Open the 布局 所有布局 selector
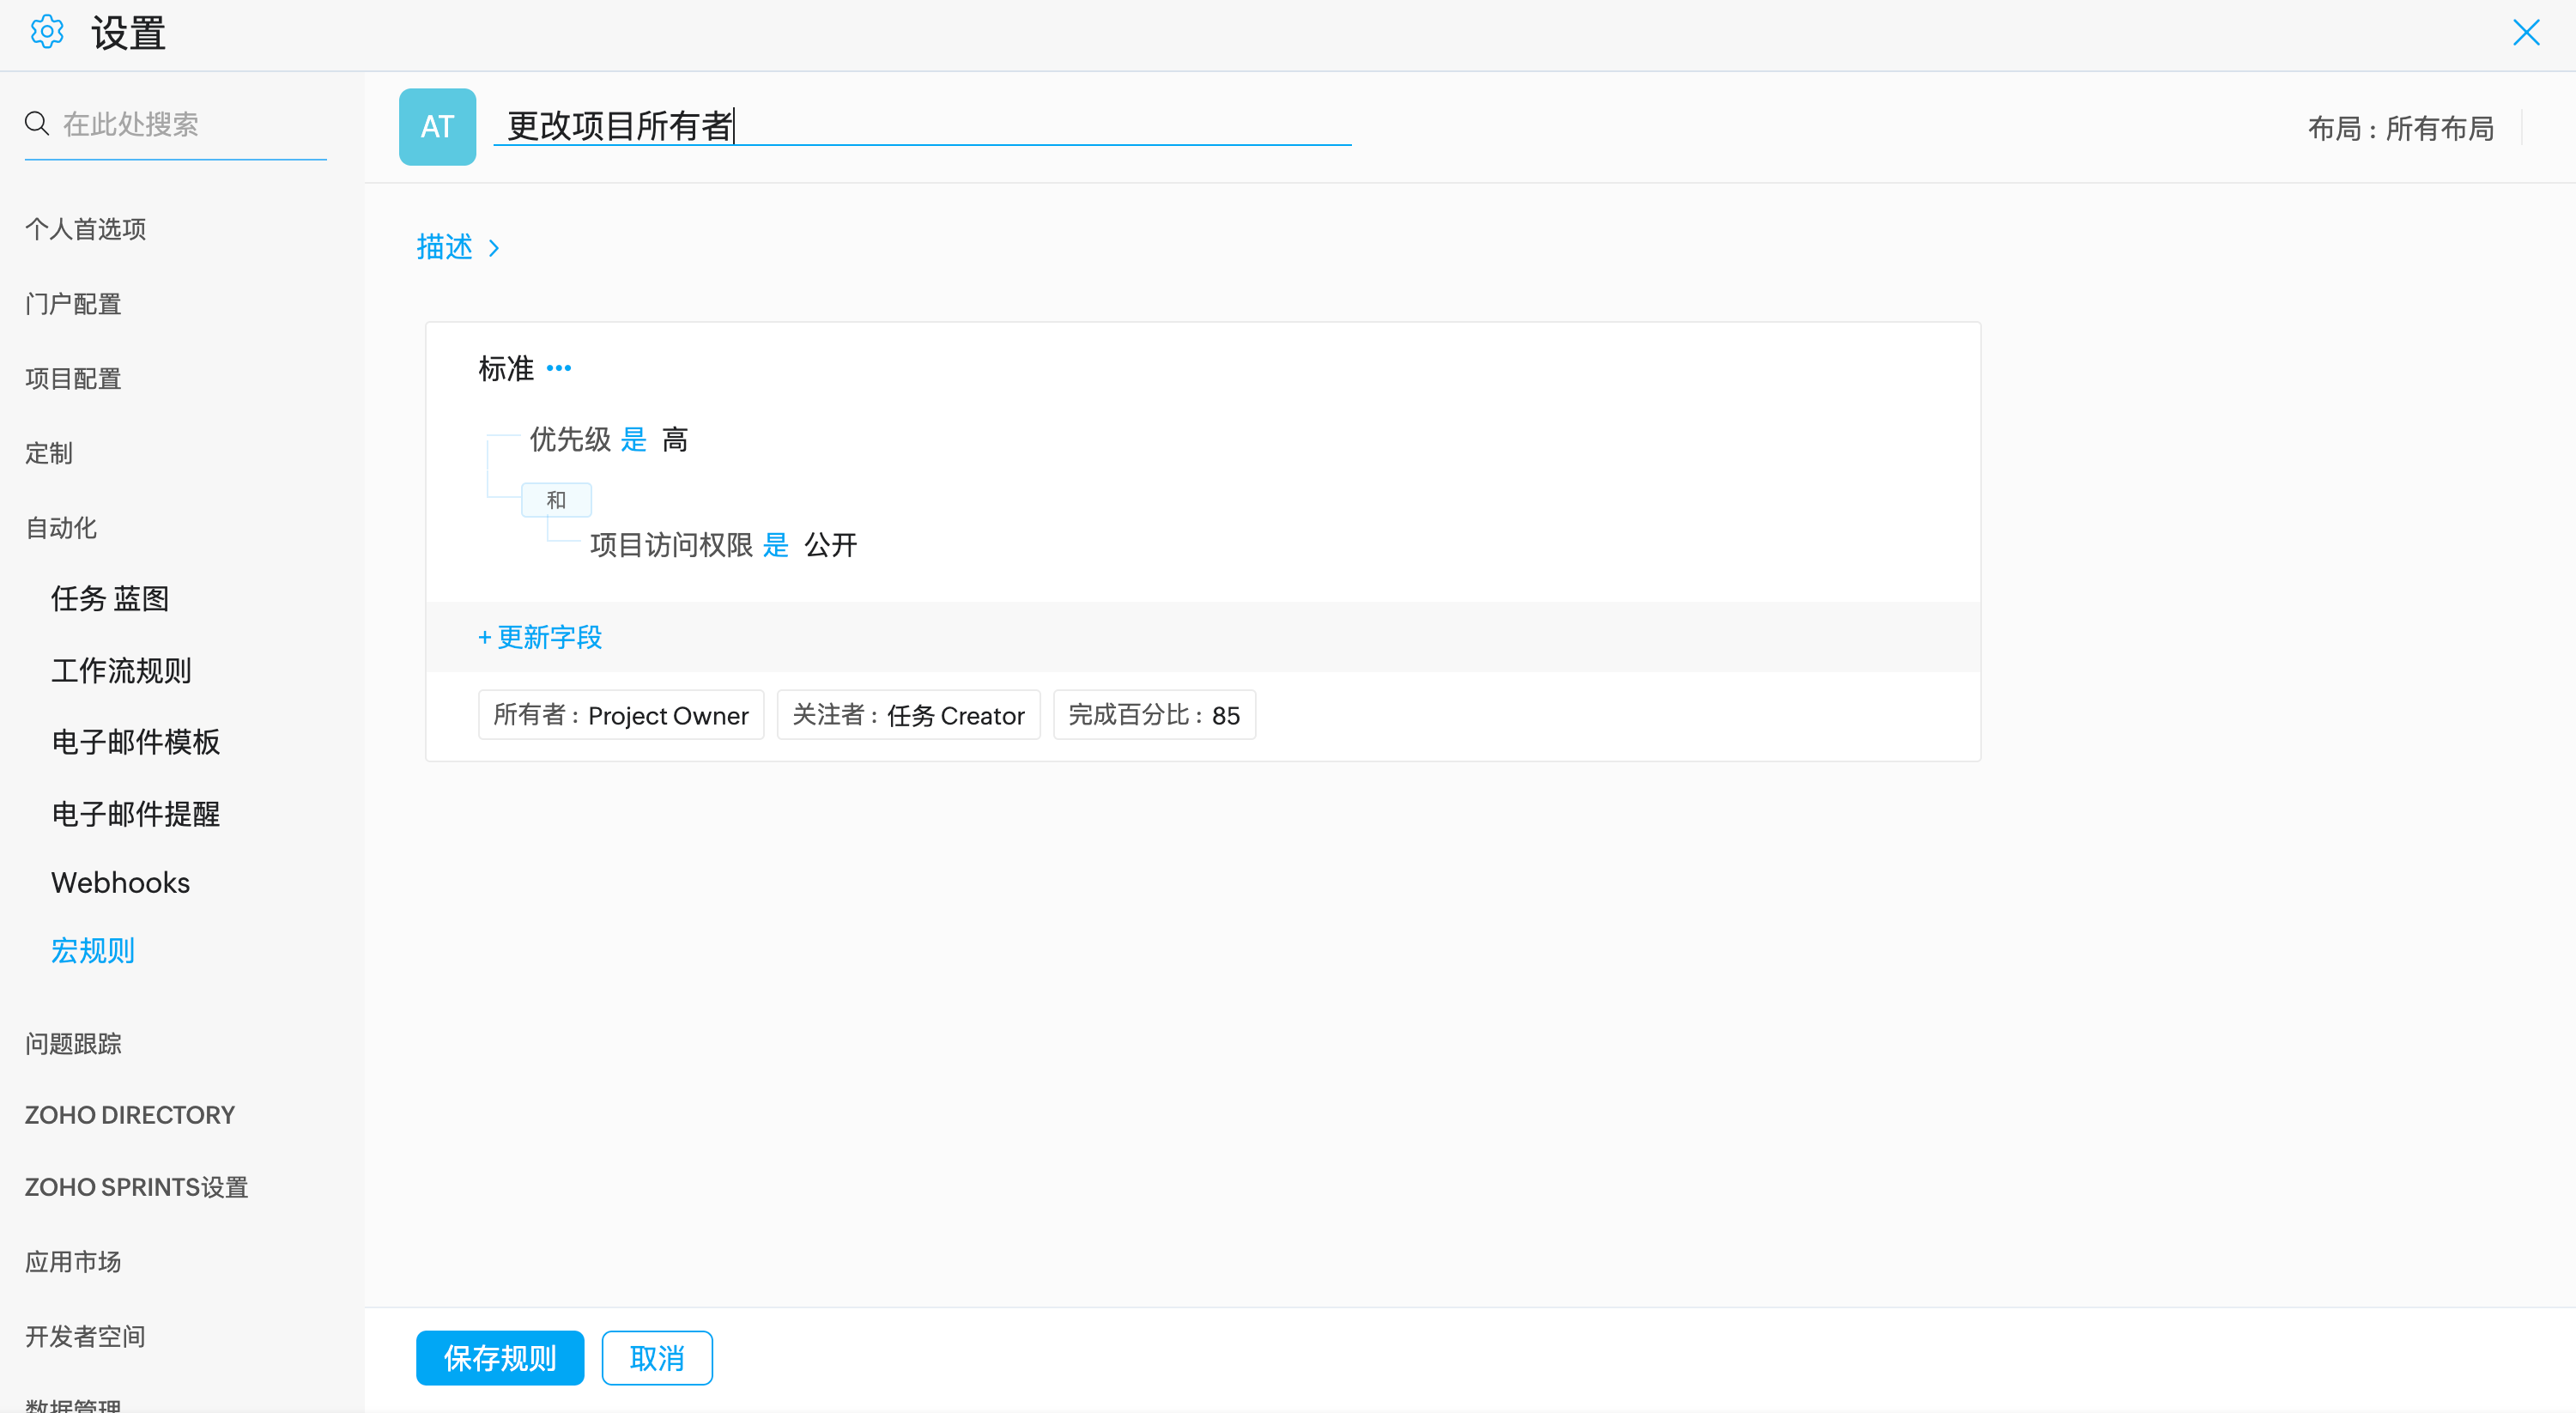Viewport: 2576px width, 1413px height. (2400, 129)
